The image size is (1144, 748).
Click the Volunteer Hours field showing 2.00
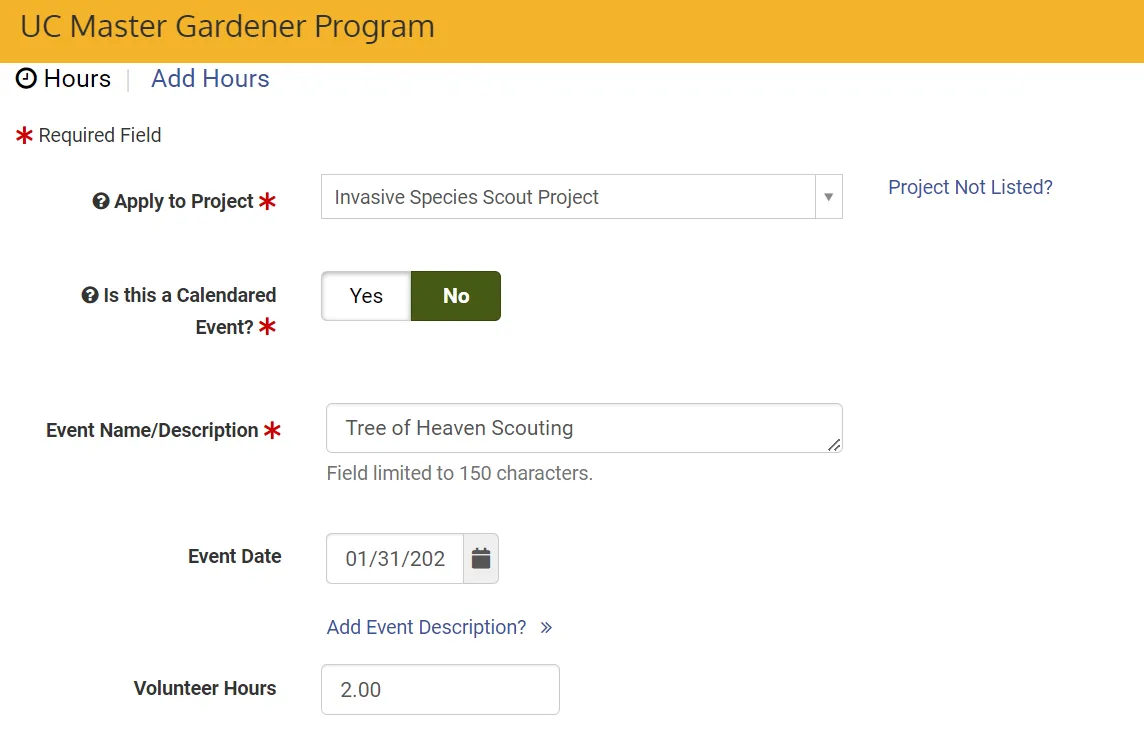click(x=440, y=688)
